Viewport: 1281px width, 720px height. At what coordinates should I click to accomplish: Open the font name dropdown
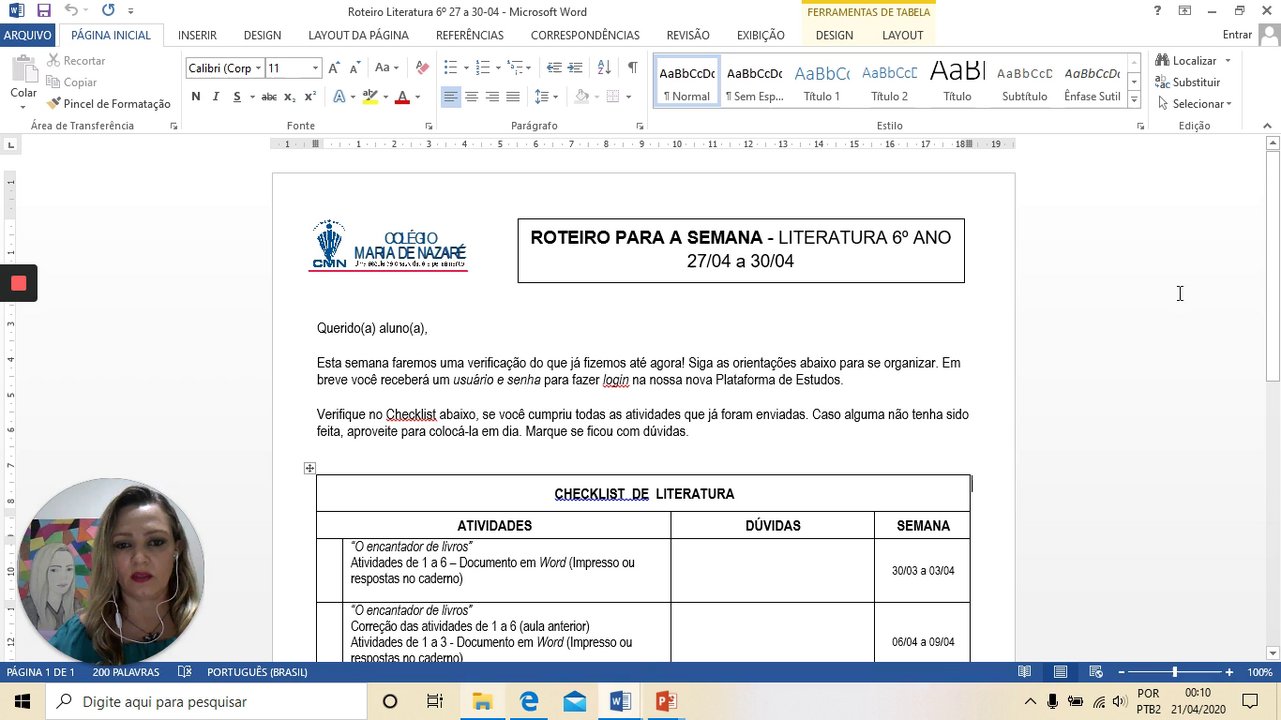(x=258, y=68)
